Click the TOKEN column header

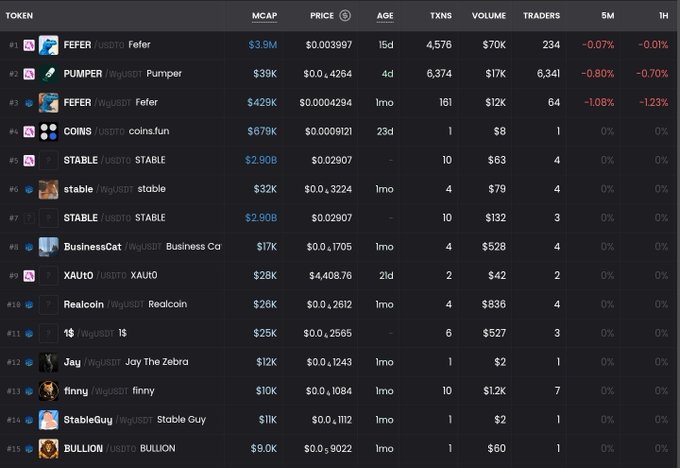tap(19, 16)
